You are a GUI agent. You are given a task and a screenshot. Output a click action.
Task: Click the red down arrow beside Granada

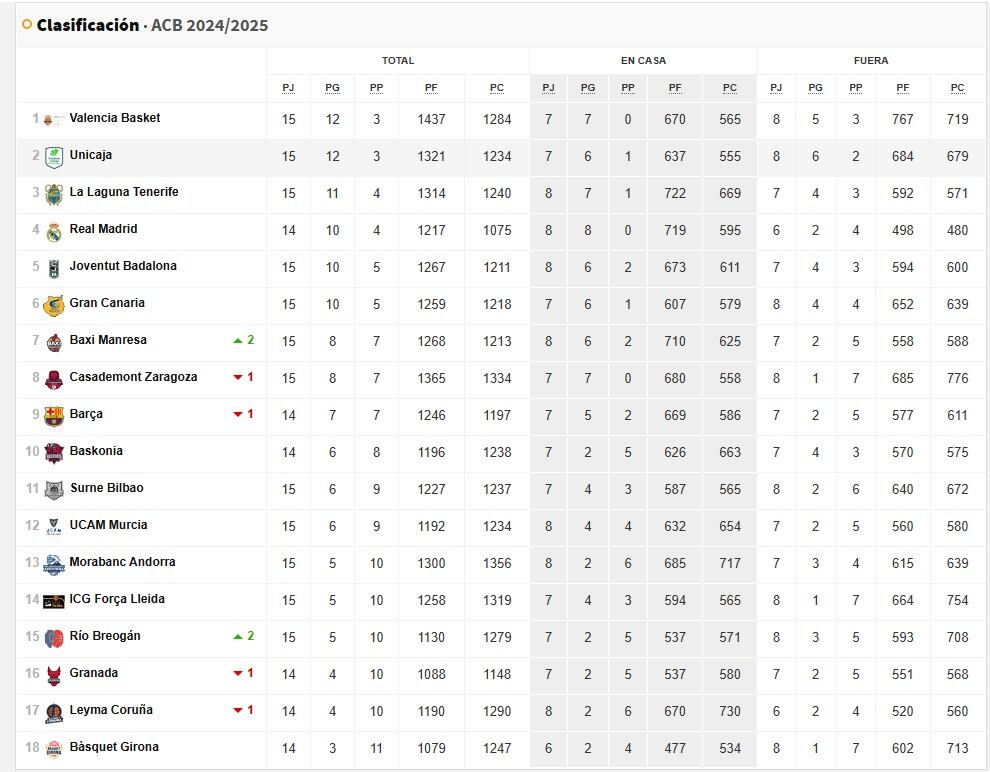tap(238, 674)
